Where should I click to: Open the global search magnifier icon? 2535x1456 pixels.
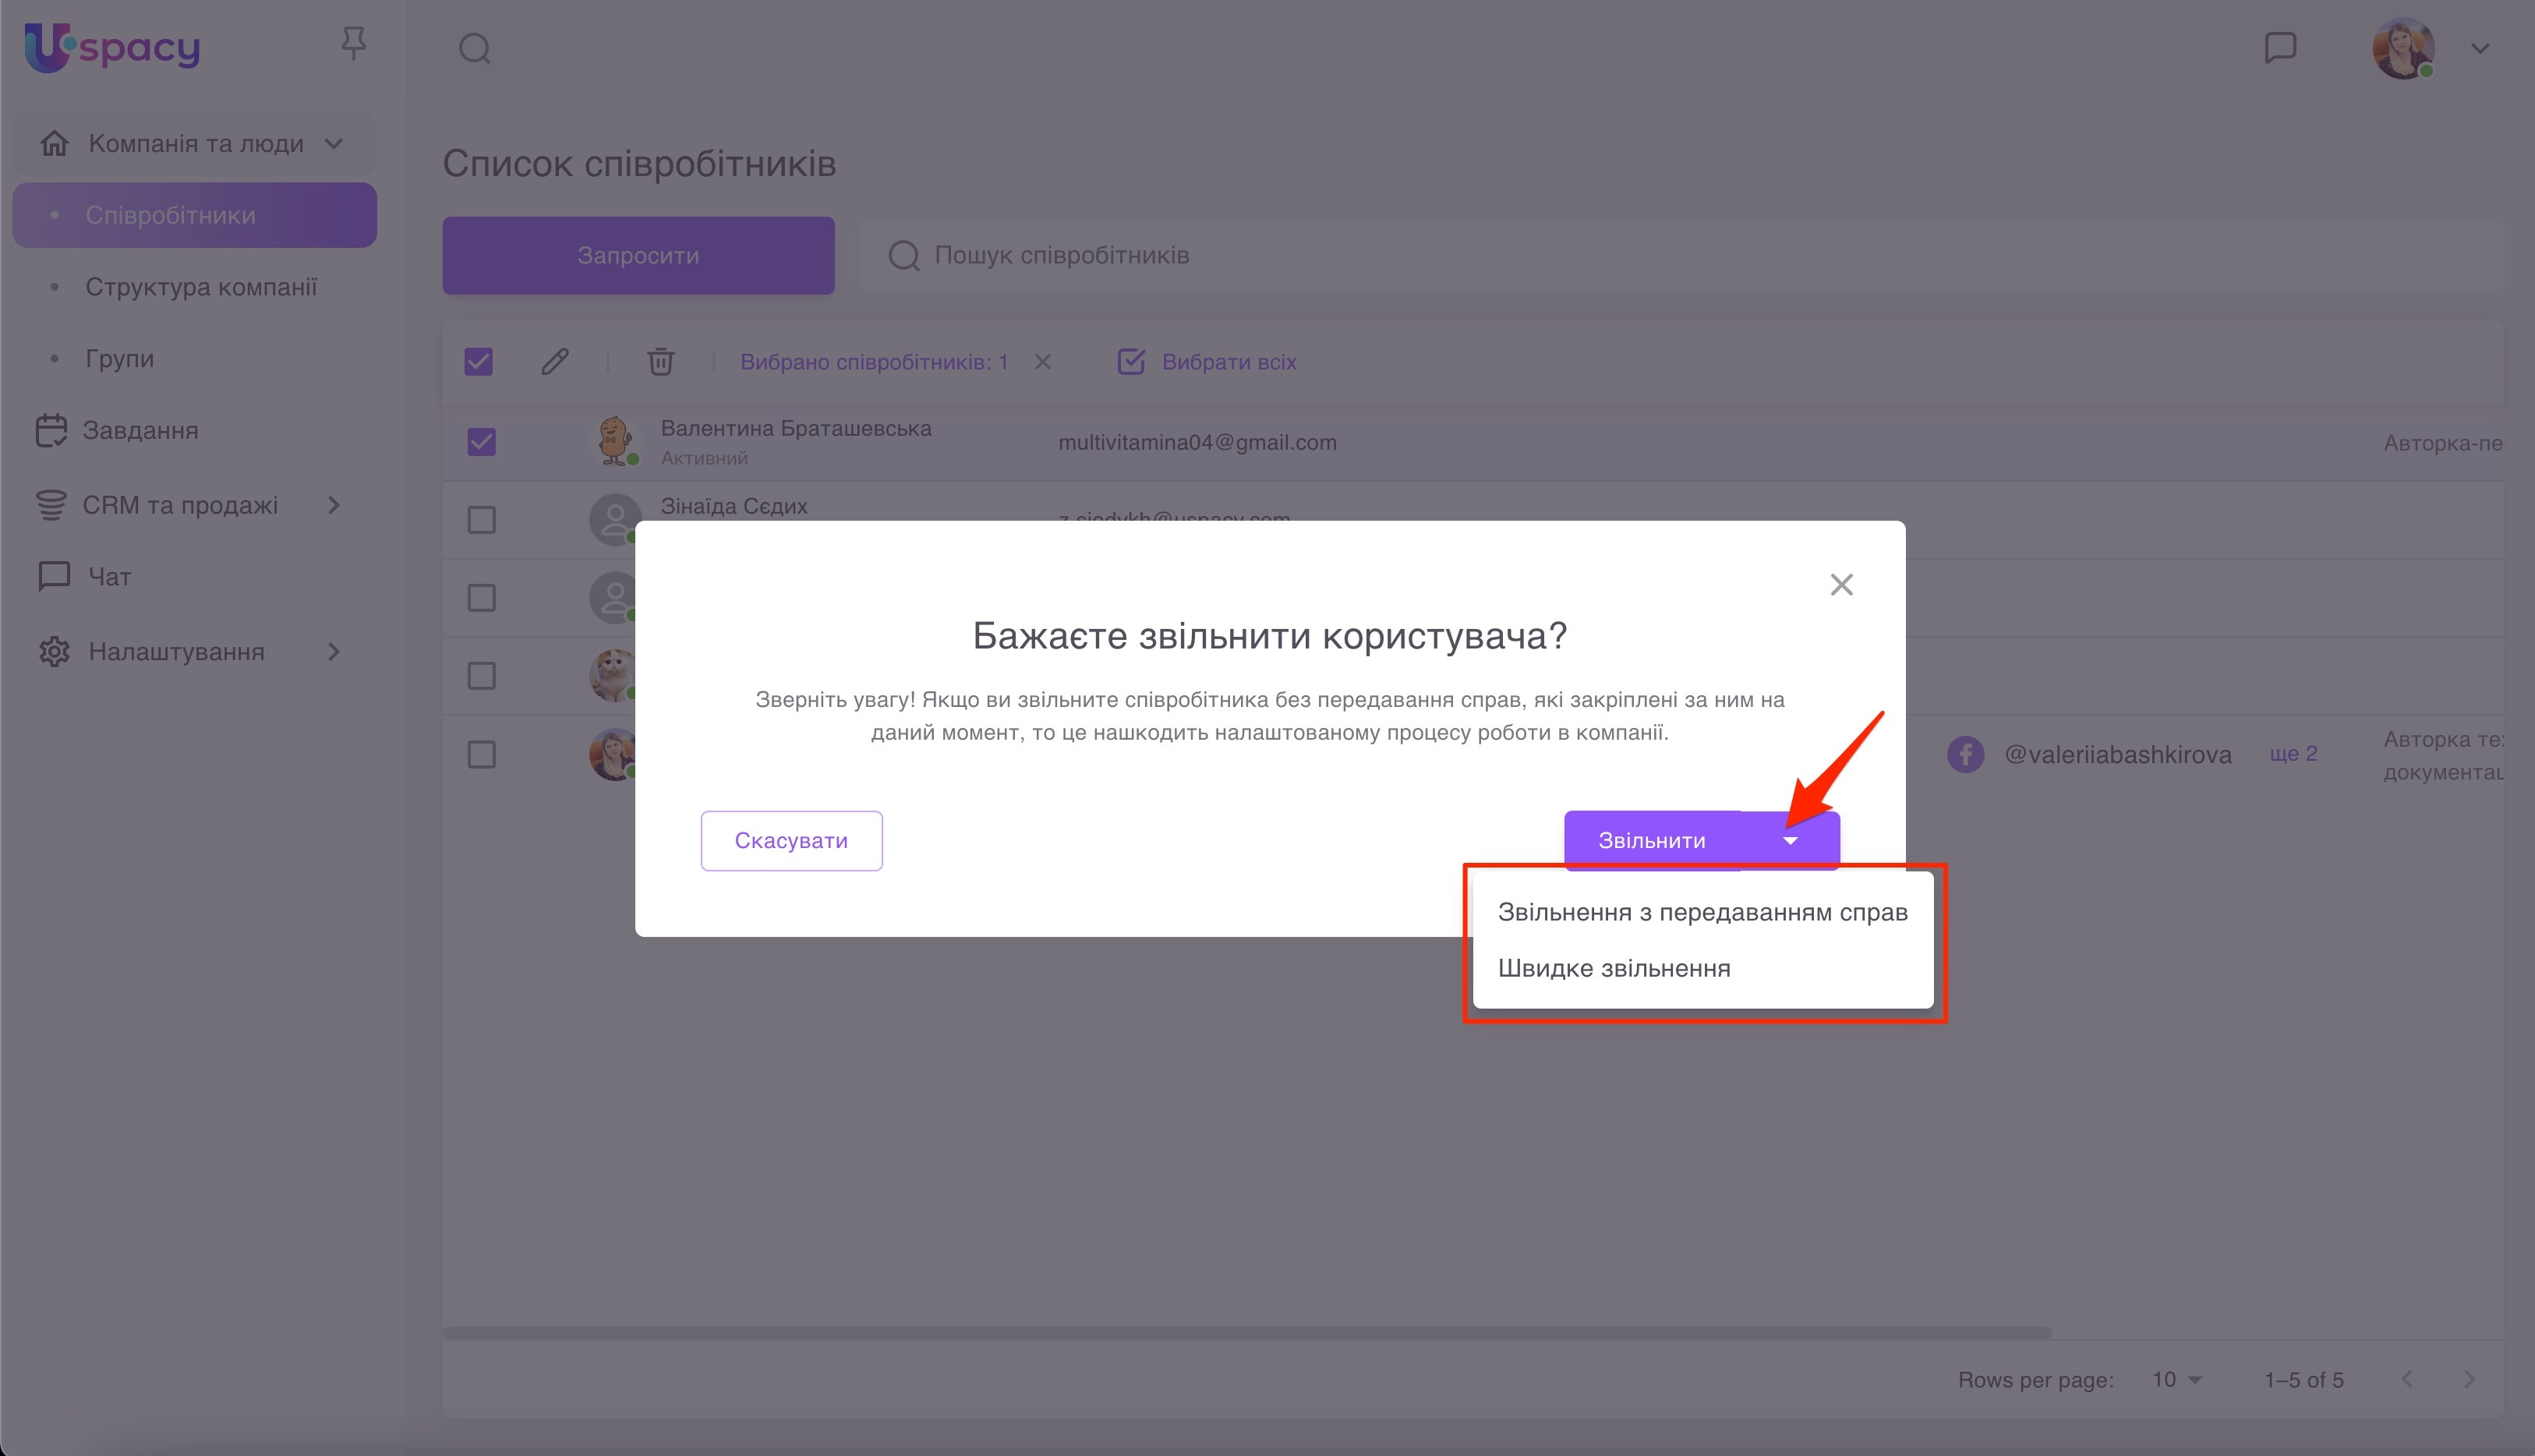[474, 48]
